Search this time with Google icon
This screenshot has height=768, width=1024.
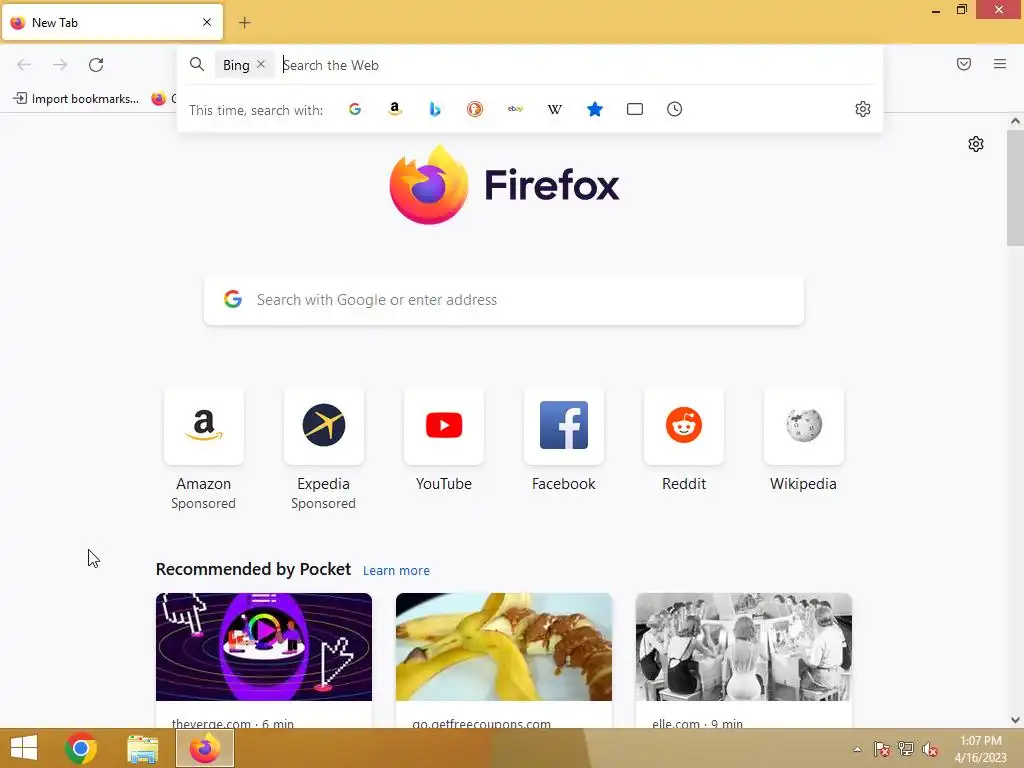click(x=355, y=109)
